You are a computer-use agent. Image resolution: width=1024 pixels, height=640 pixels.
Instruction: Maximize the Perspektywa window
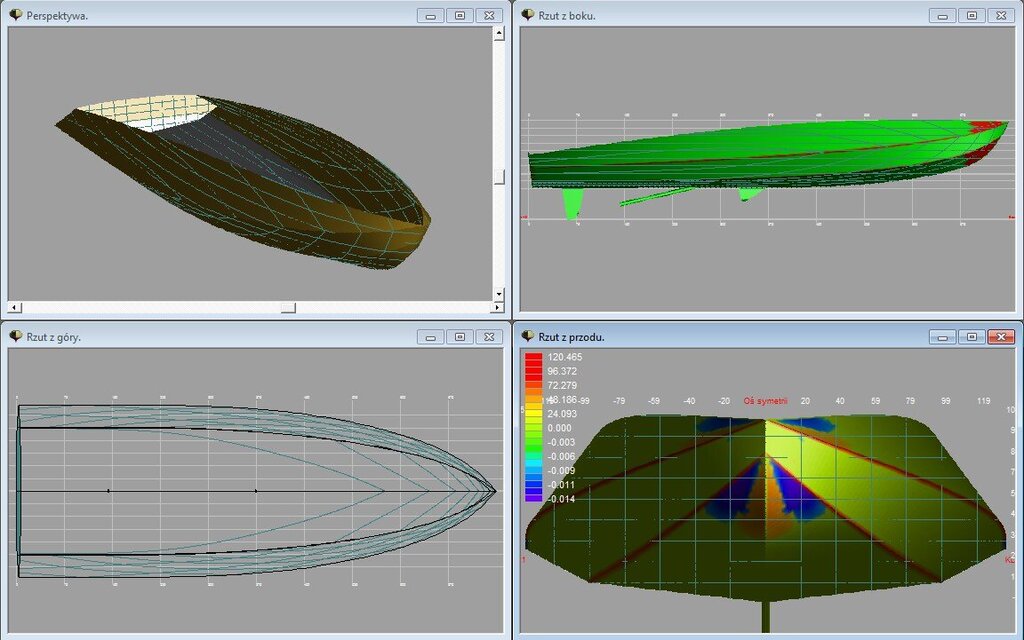pos(459,15)
